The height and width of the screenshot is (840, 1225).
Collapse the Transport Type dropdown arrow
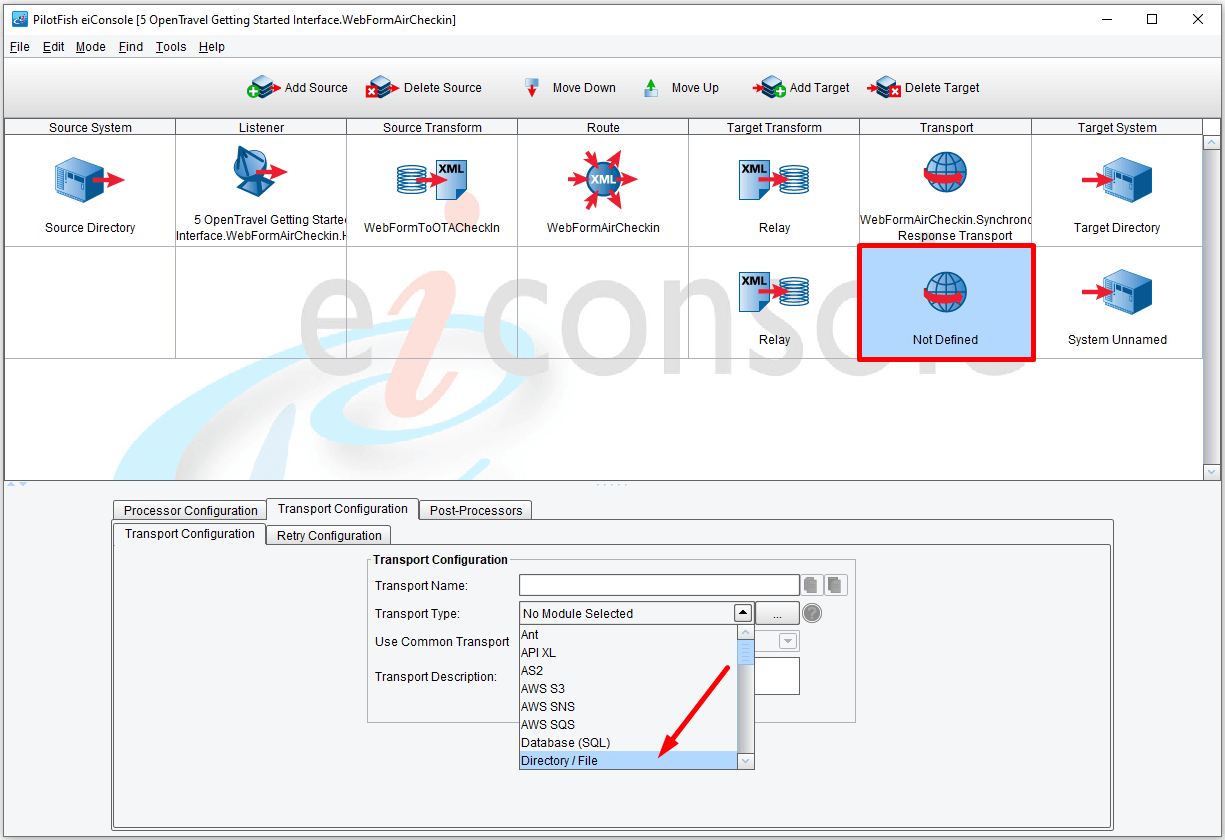[x=742, y=613]
